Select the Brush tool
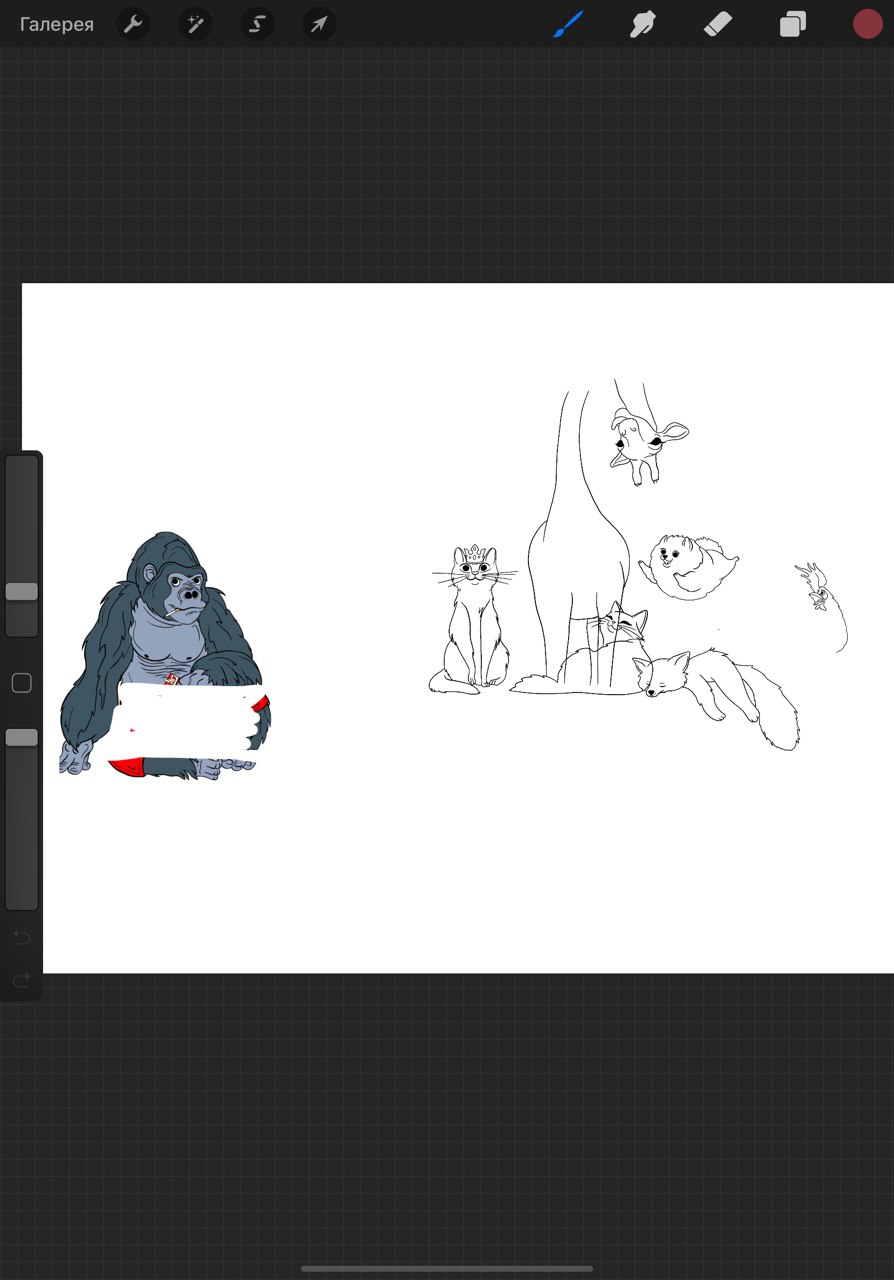The image size is (894, 1280). click(568, 24)
